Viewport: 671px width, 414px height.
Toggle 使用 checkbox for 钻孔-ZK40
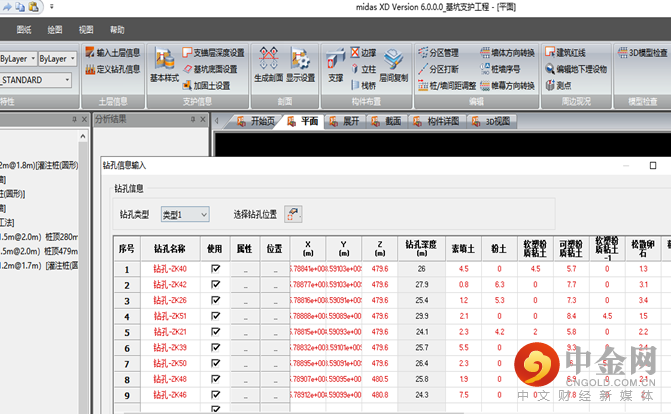[216, 269]
